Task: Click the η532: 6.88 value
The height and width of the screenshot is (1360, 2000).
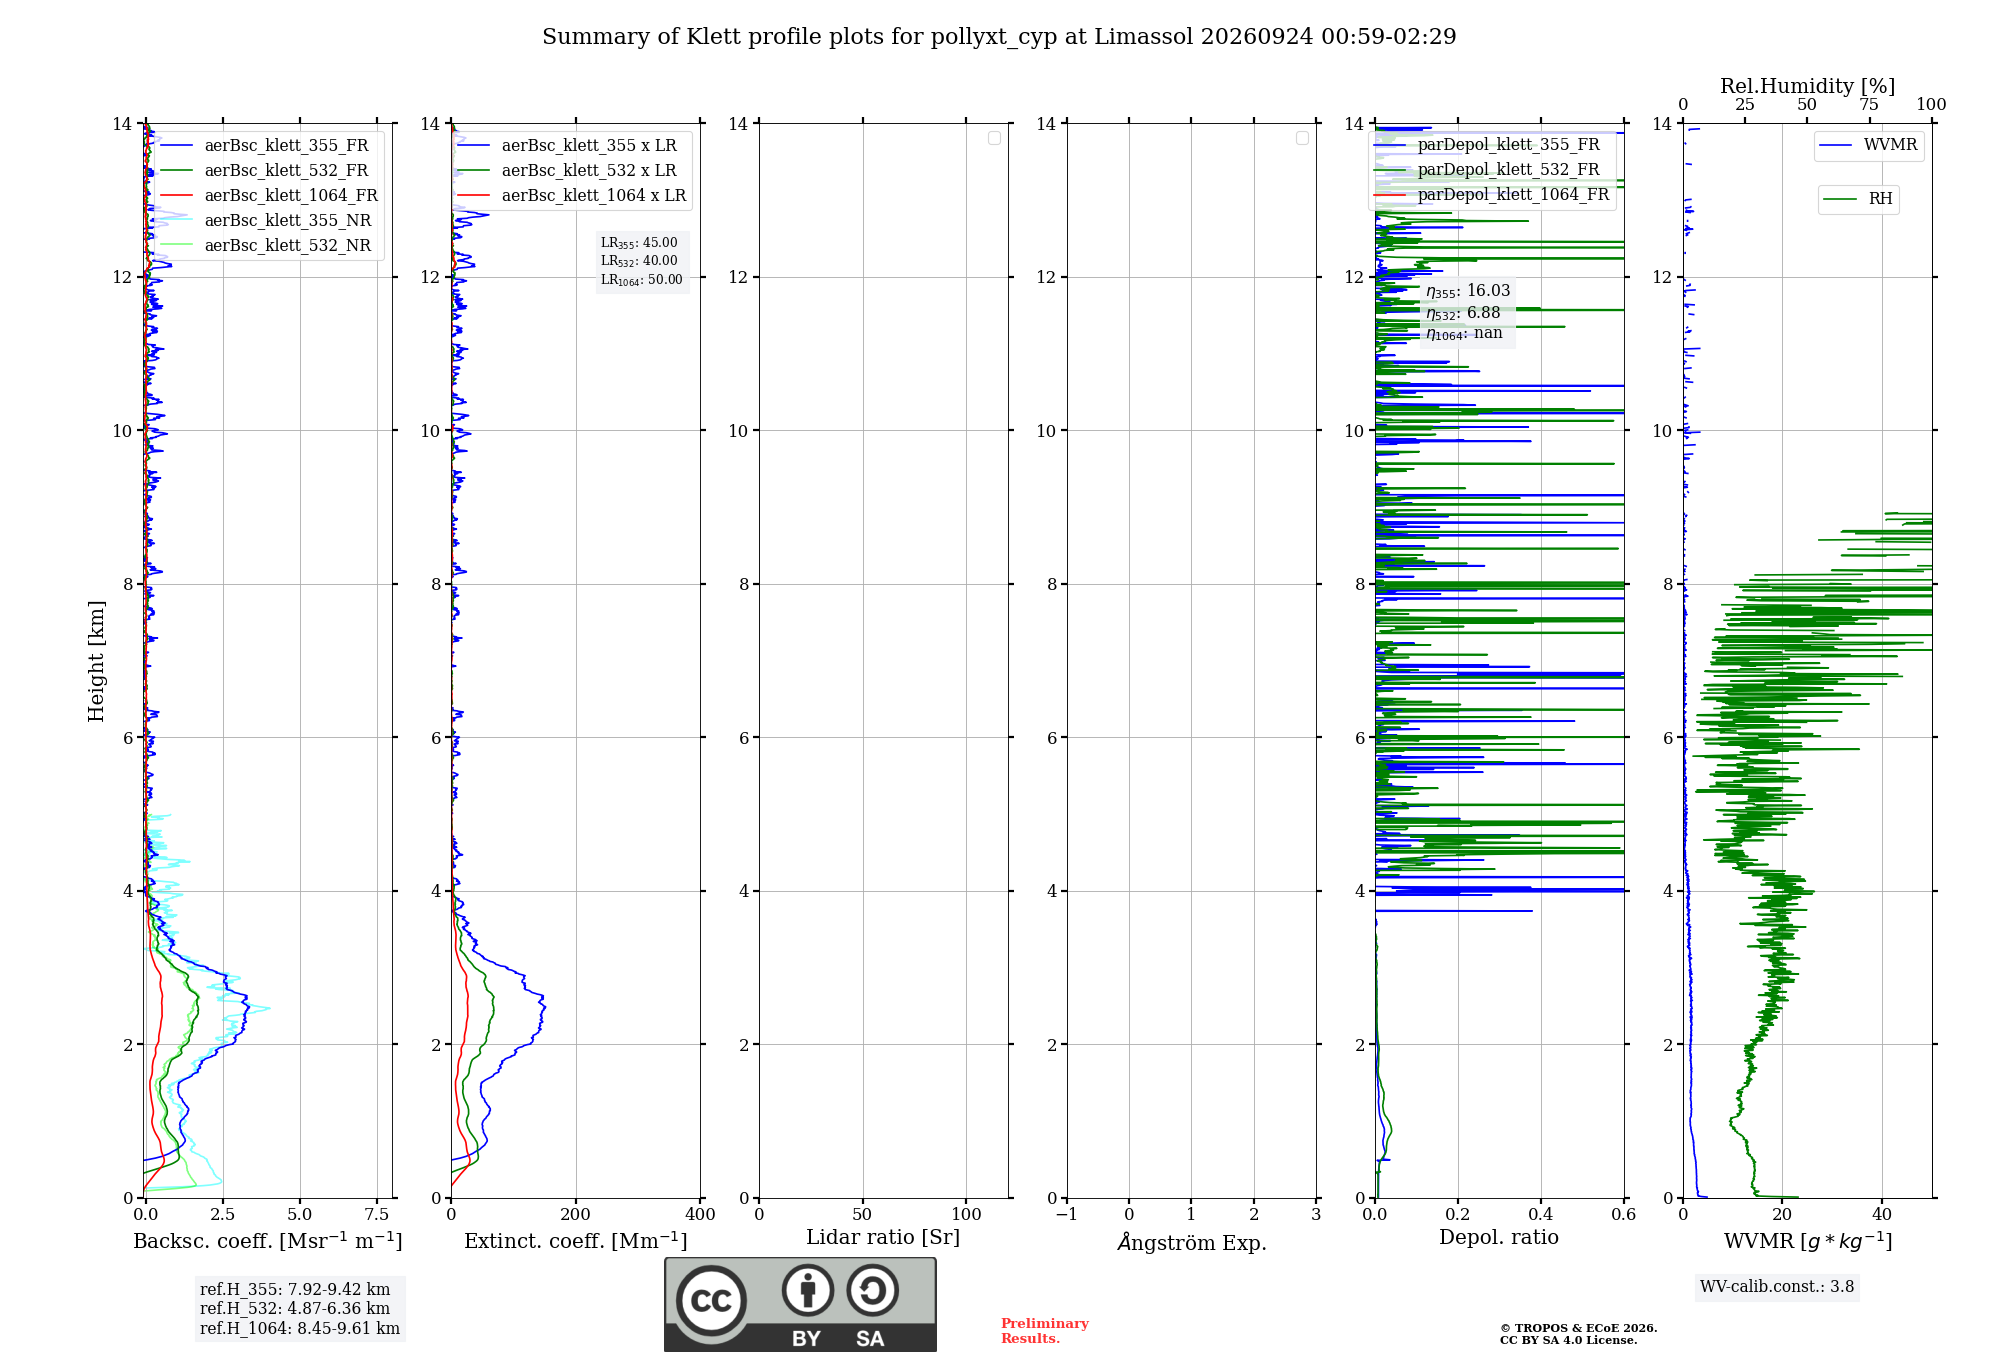Action: pos(1463,313)
